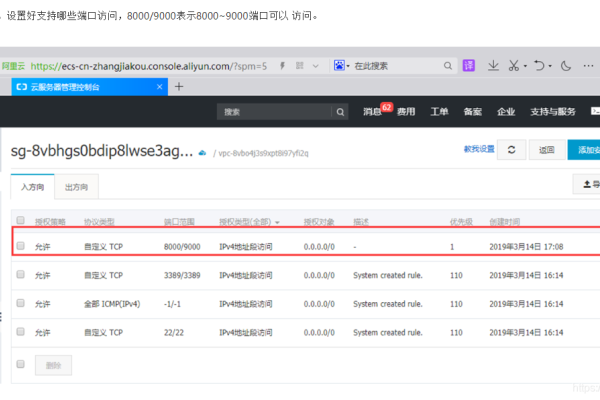
Task: Open the 企业 menu
Action: (x=506, y=111)
